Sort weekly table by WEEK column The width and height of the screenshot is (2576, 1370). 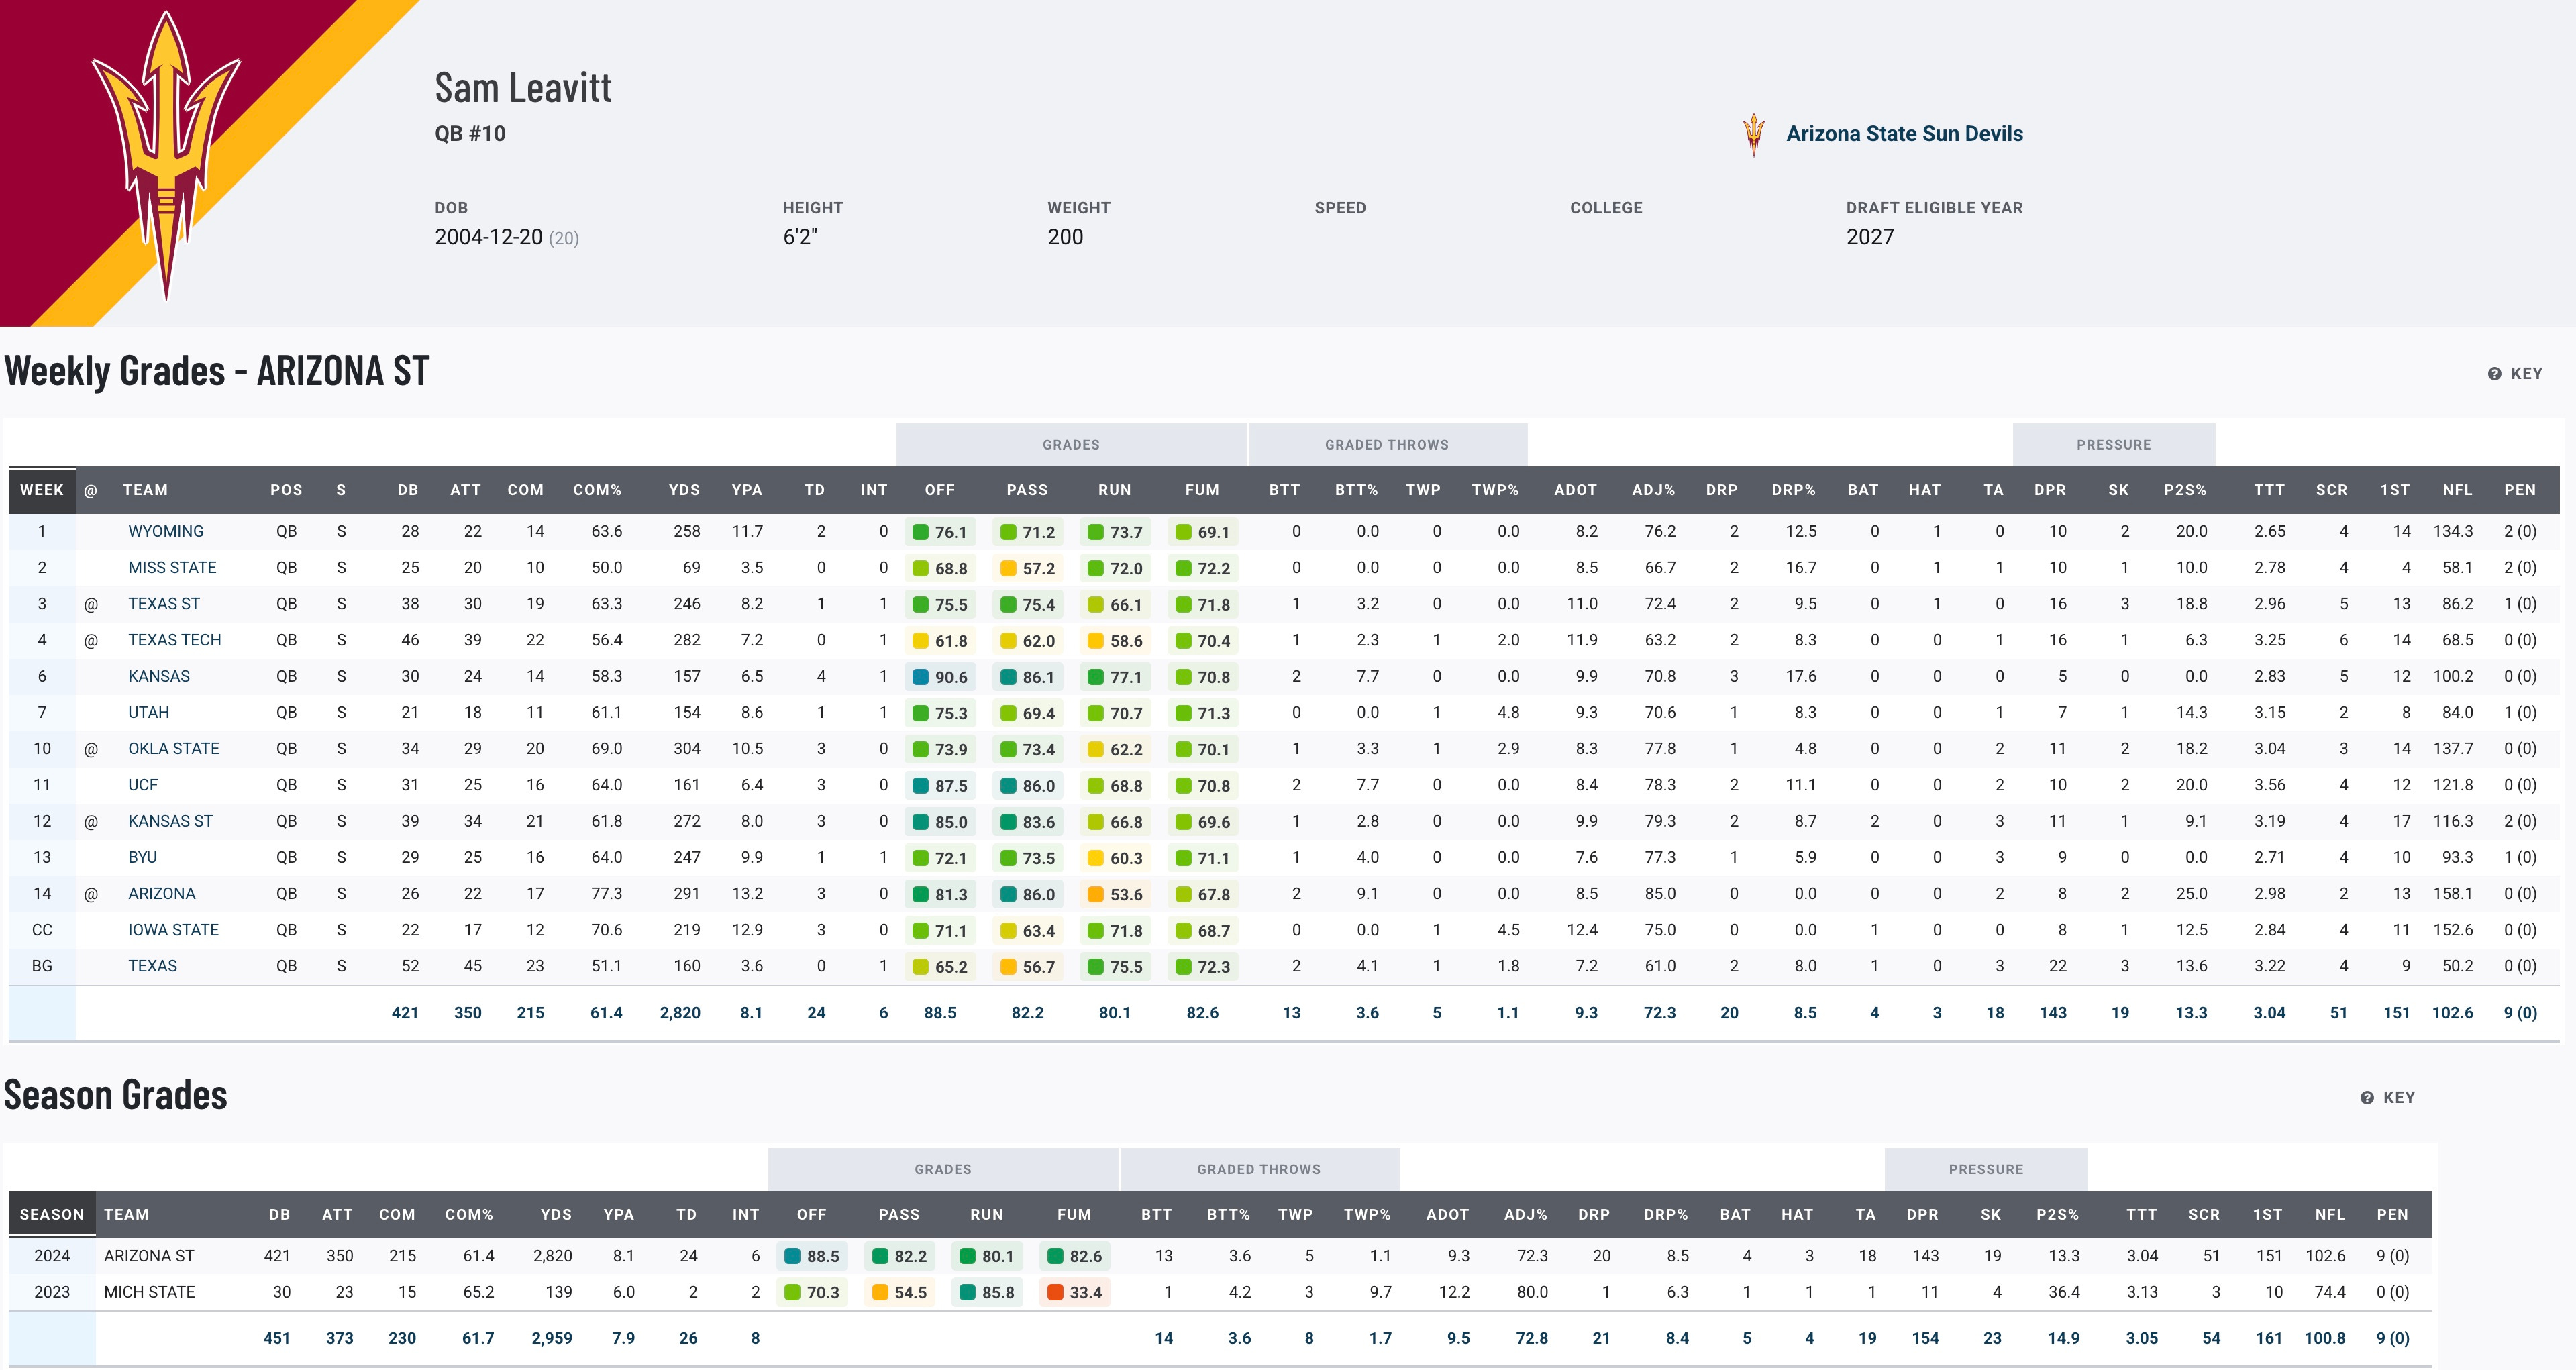pos(42,490)
